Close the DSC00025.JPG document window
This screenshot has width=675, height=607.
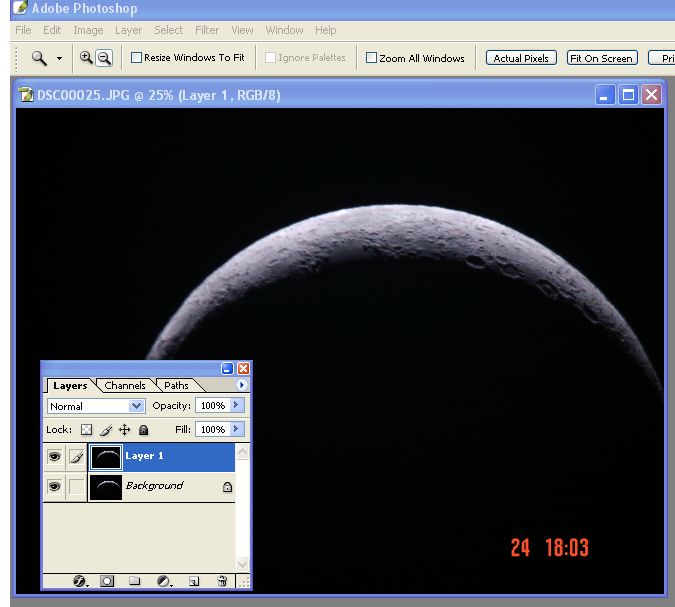click(651, 95)
